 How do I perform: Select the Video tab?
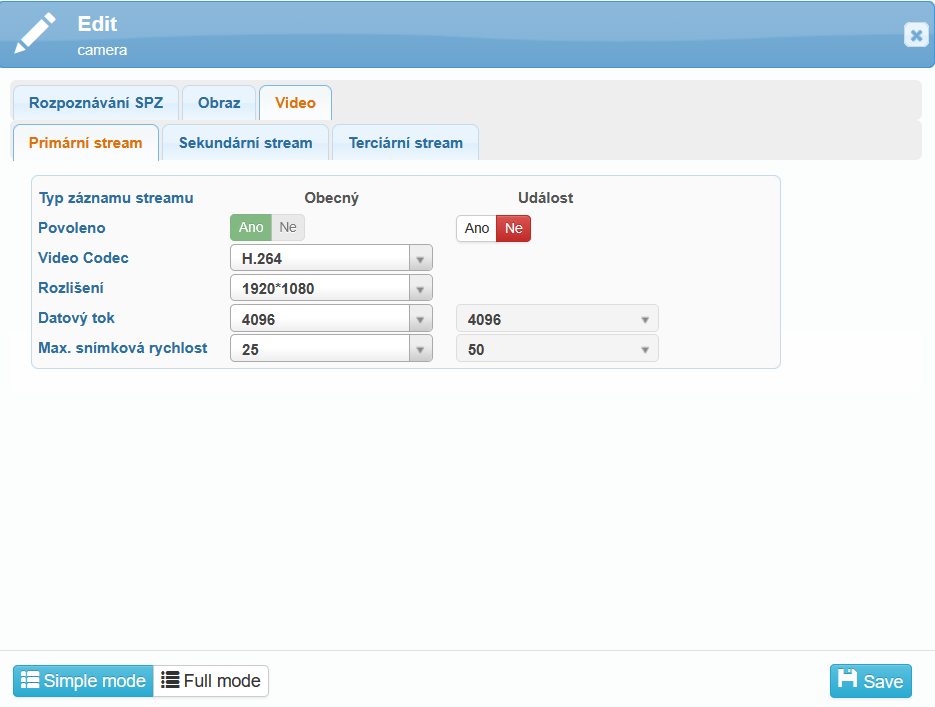pos(295,103)
